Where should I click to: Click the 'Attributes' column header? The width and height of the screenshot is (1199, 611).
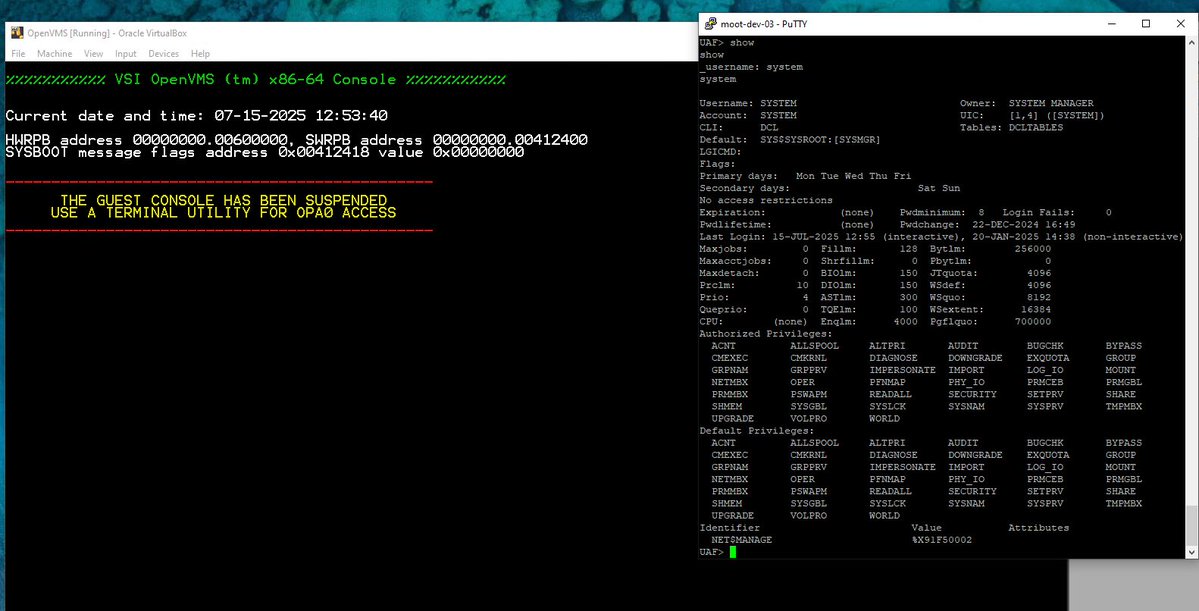1039,528
